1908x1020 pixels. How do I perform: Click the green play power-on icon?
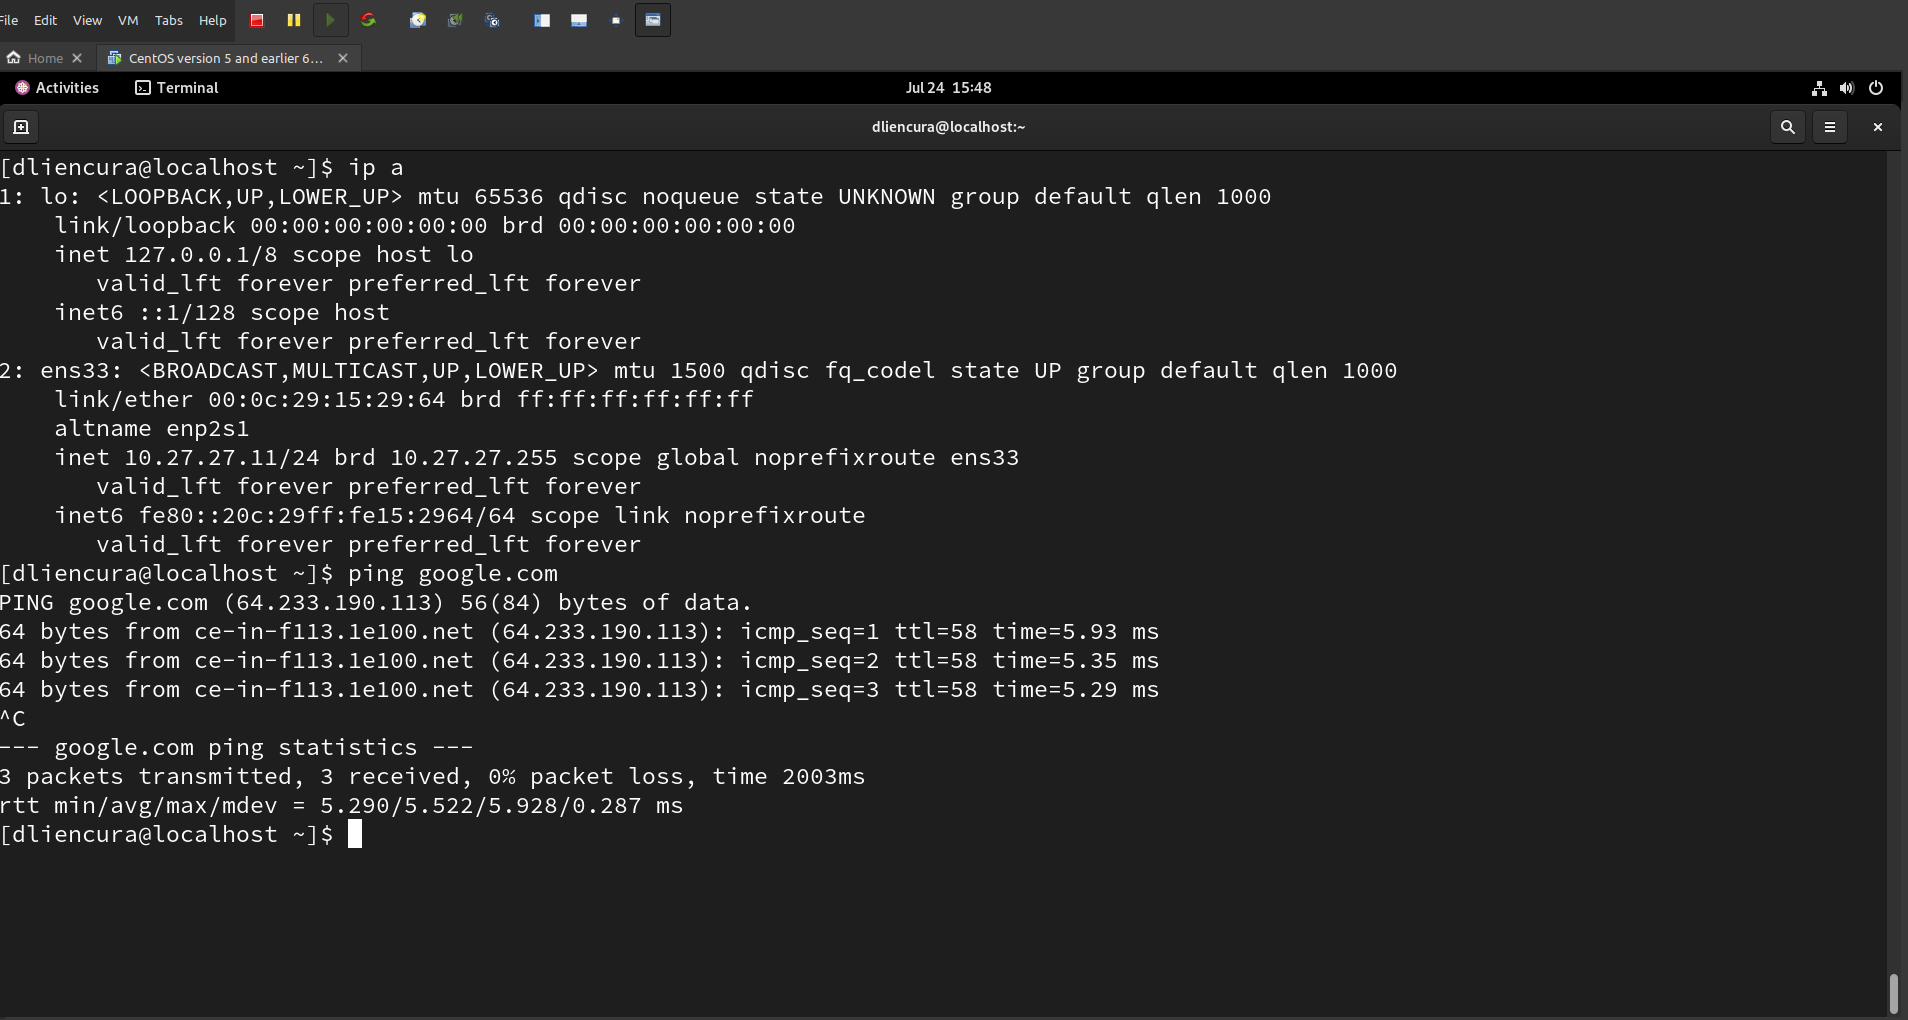[x=330, y=20]
